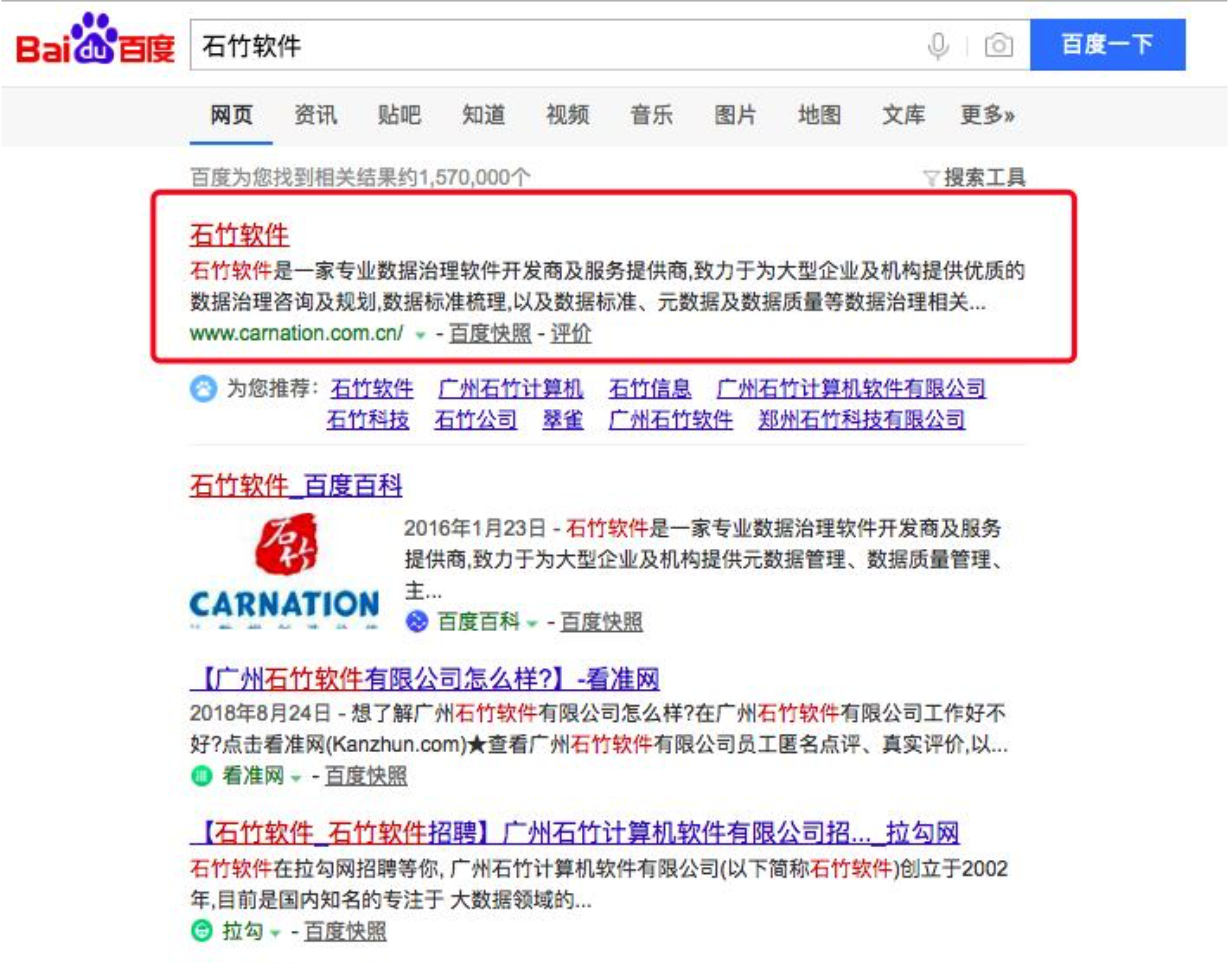
Task: Click the 评价 link
Action: click(x=571, y=334)
